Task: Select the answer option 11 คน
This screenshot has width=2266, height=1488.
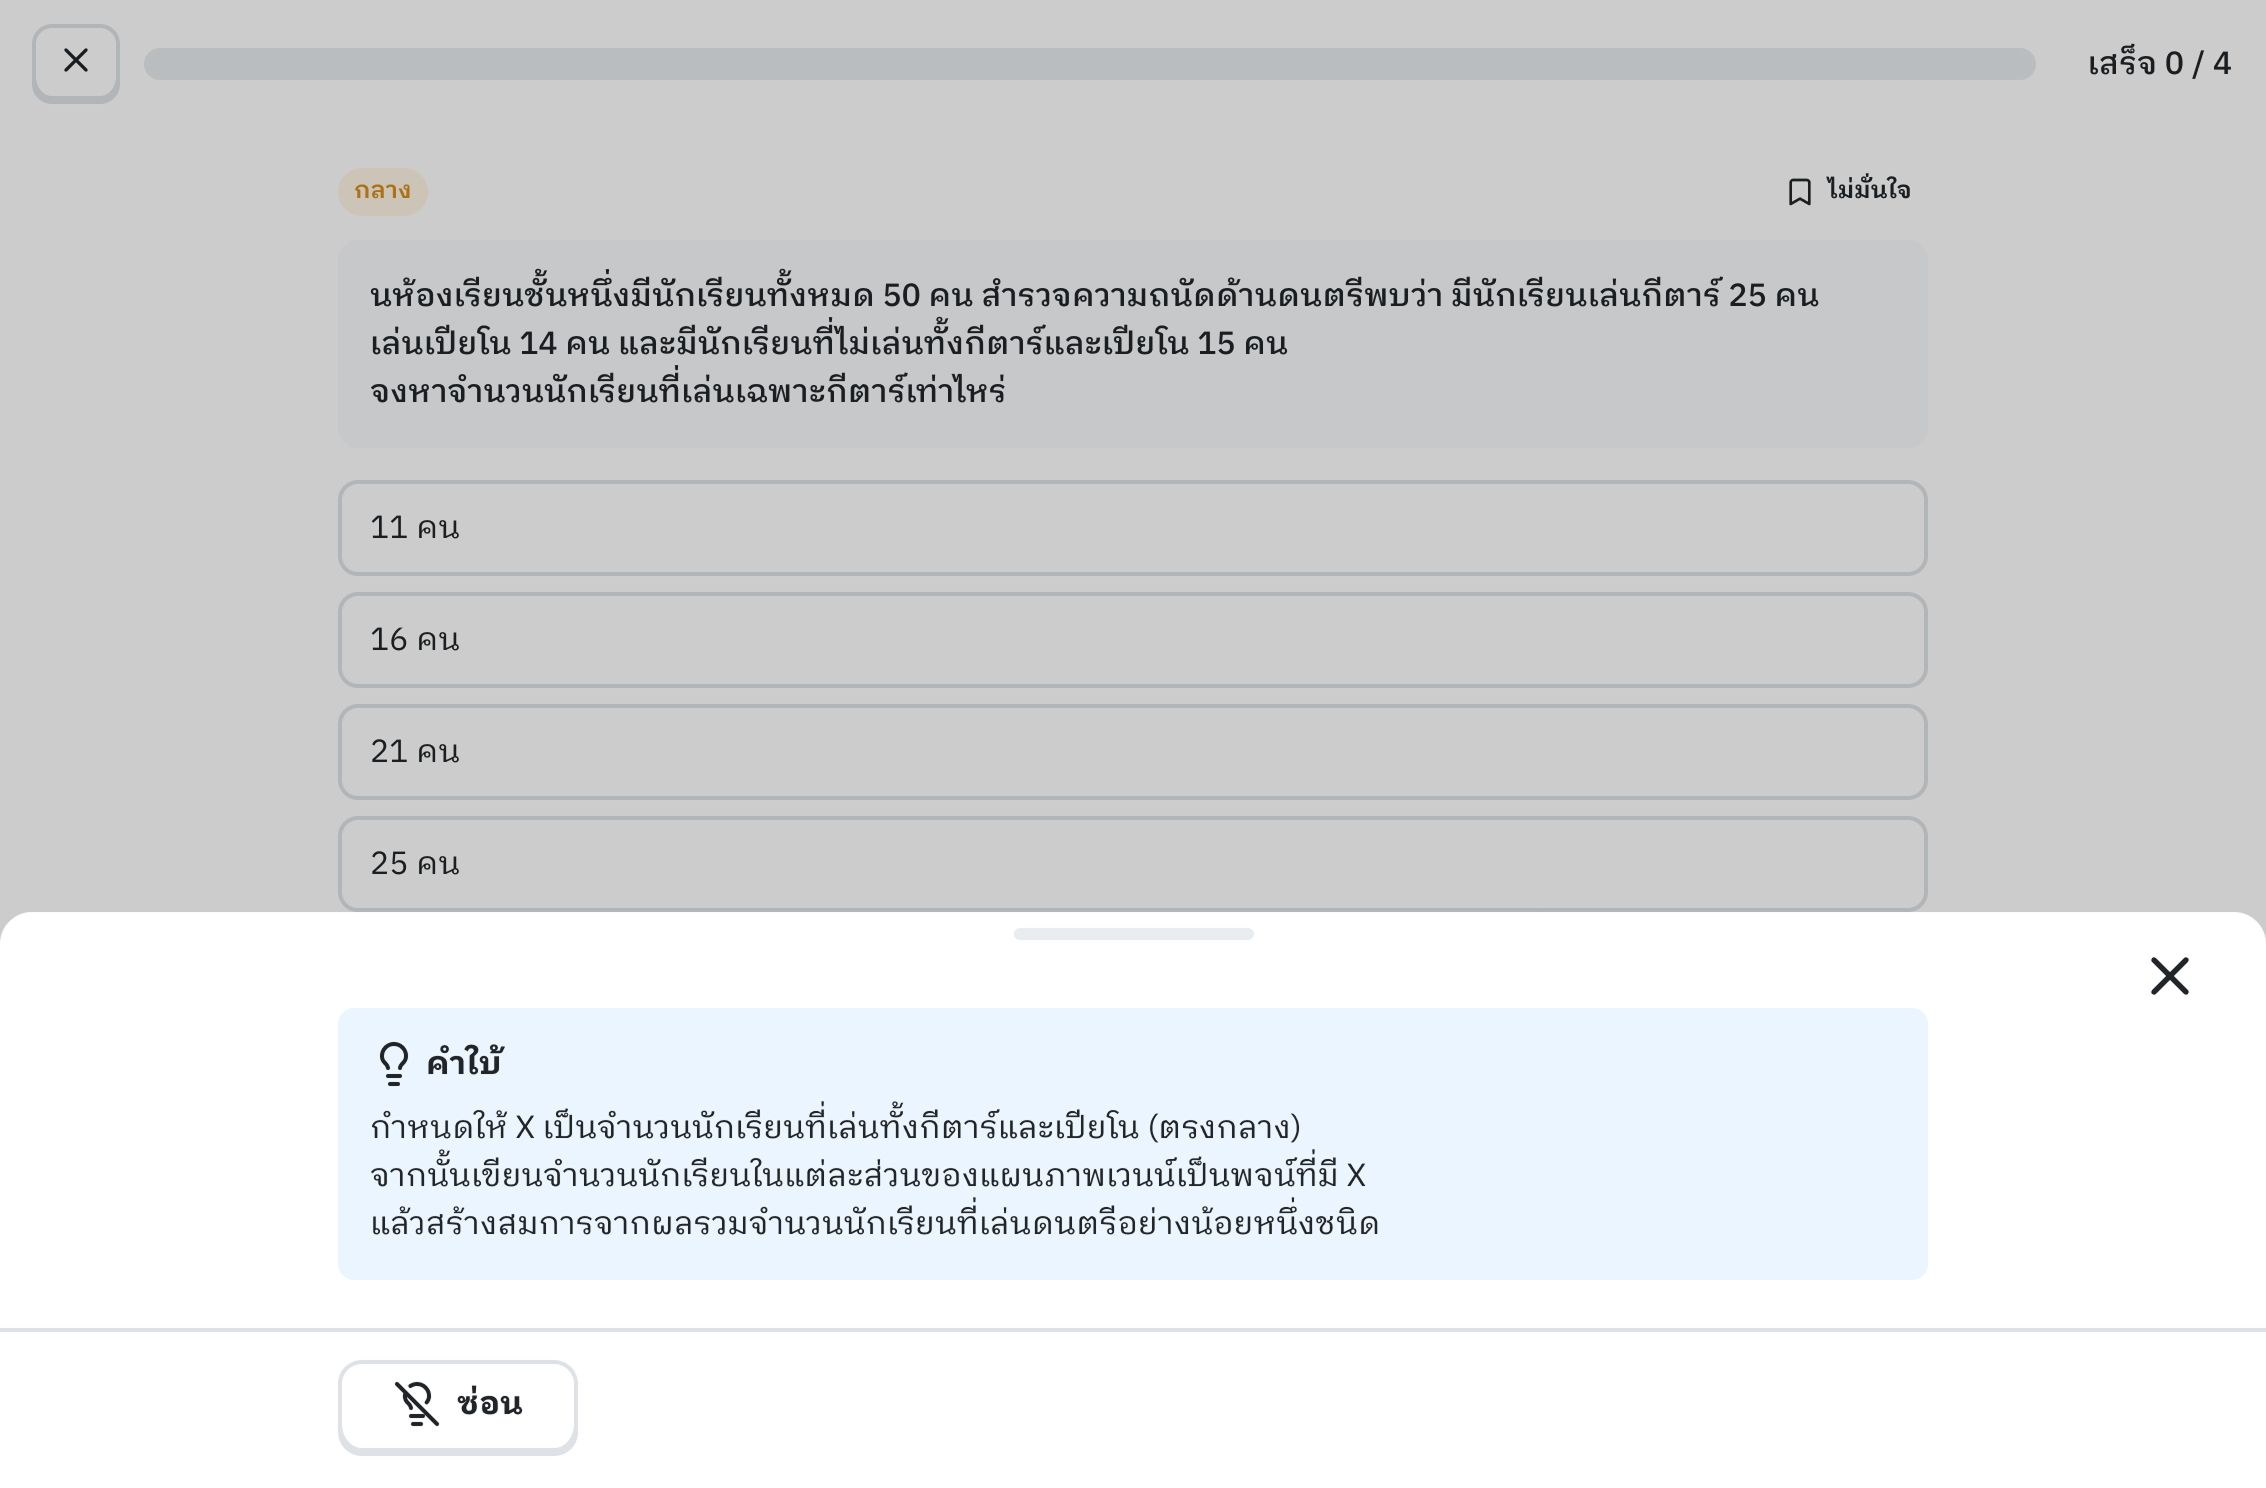Action: 1132,528
